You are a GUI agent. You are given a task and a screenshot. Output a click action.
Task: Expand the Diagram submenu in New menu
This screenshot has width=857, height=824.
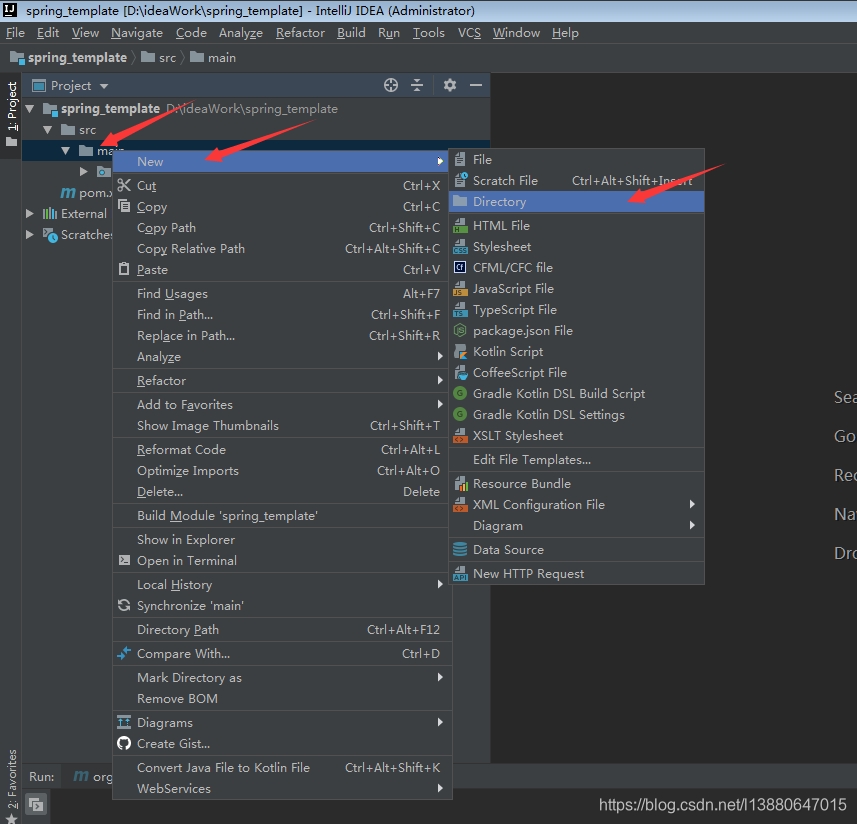click(692, 525)
